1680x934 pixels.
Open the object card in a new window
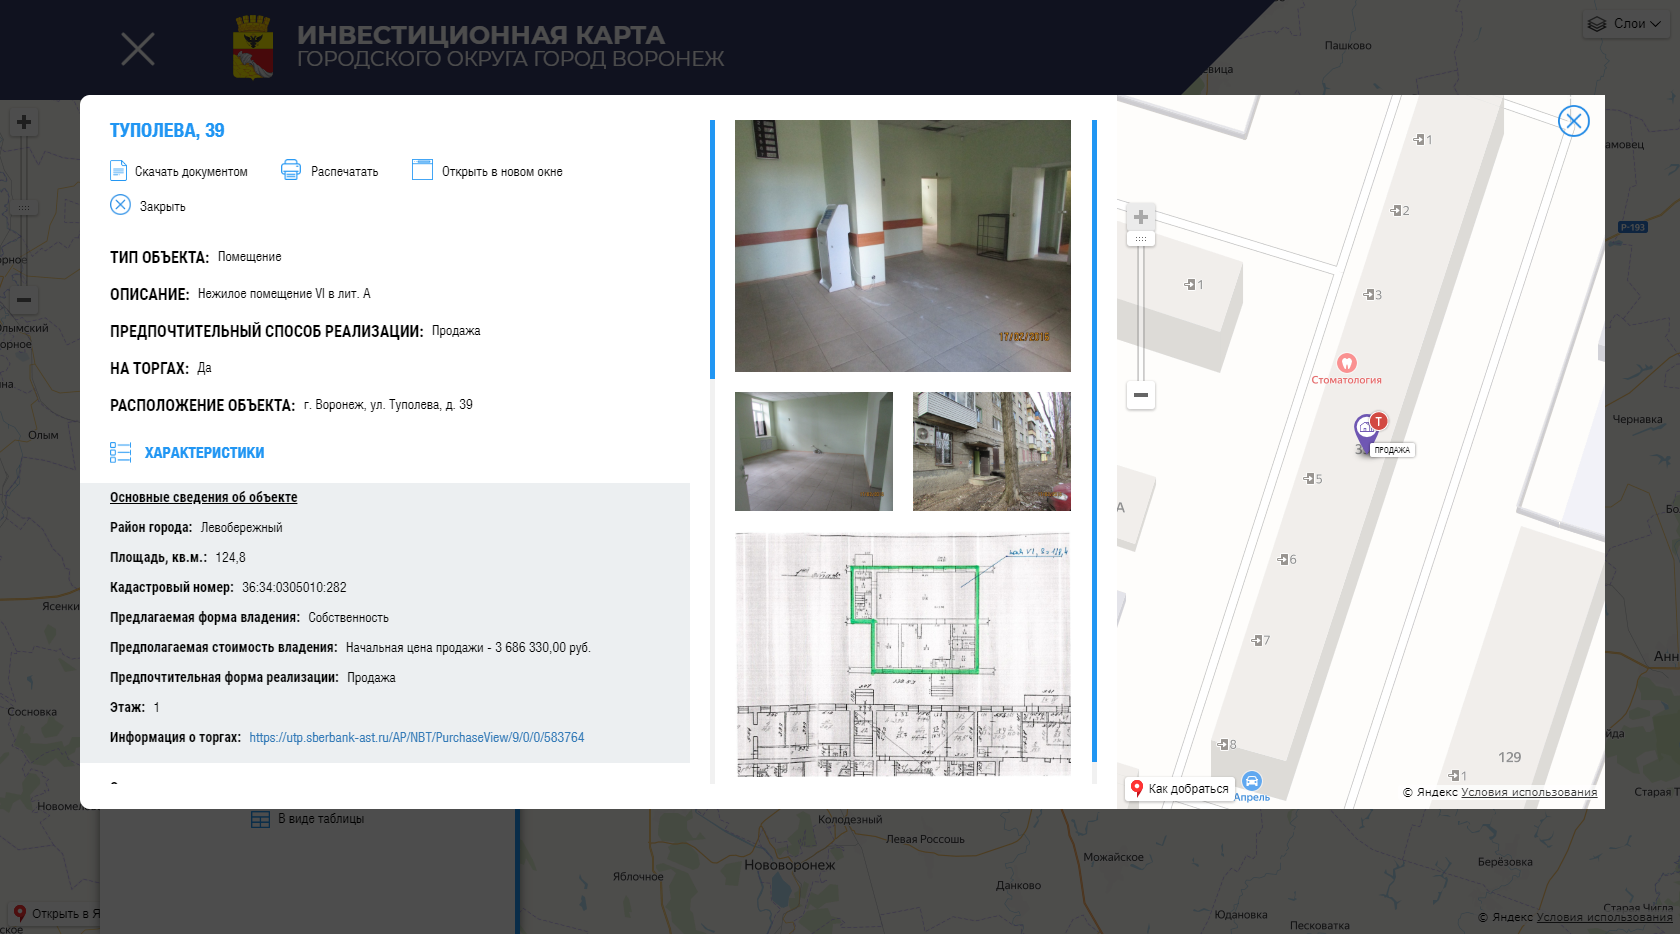point(422,170)
